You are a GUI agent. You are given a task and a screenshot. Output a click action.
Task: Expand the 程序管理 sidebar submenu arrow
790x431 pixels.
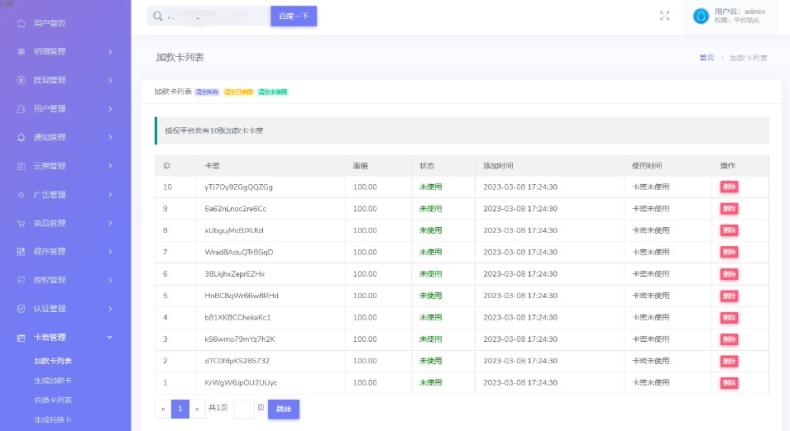click(110, 252)
